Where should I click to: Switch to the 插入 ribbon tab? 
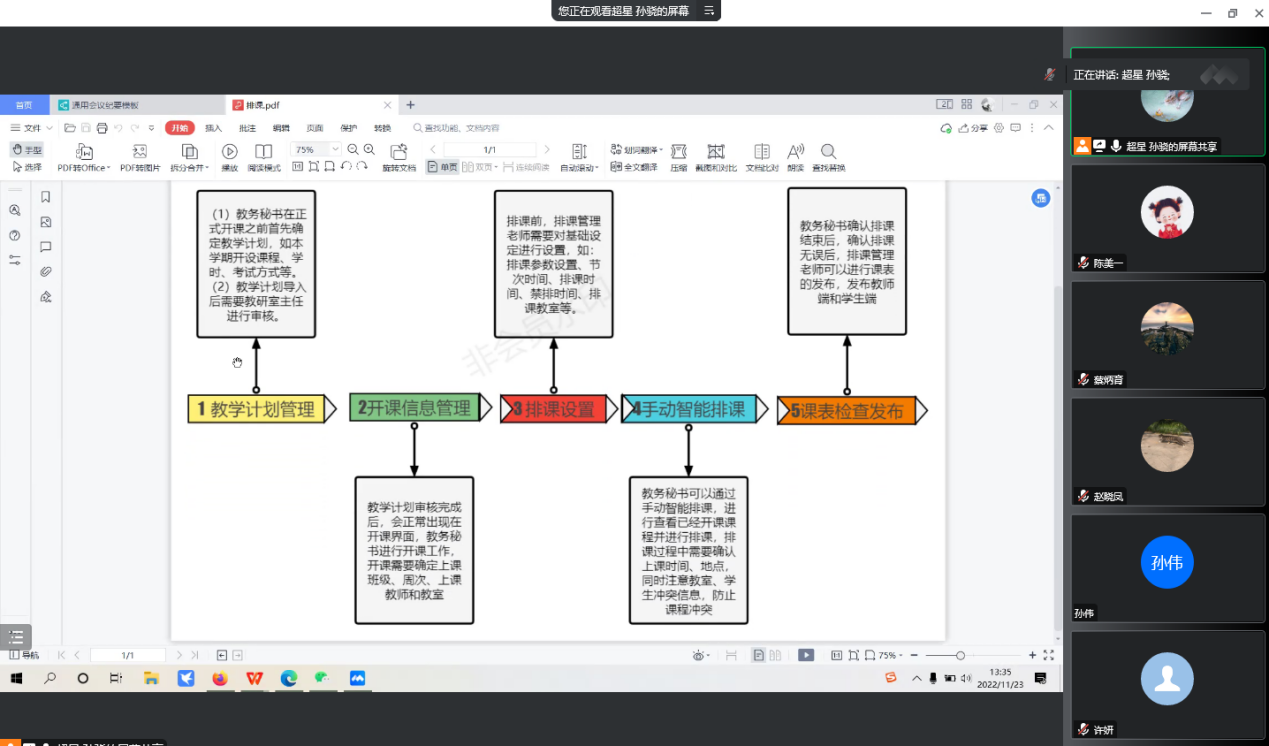(x=213, y=128)
